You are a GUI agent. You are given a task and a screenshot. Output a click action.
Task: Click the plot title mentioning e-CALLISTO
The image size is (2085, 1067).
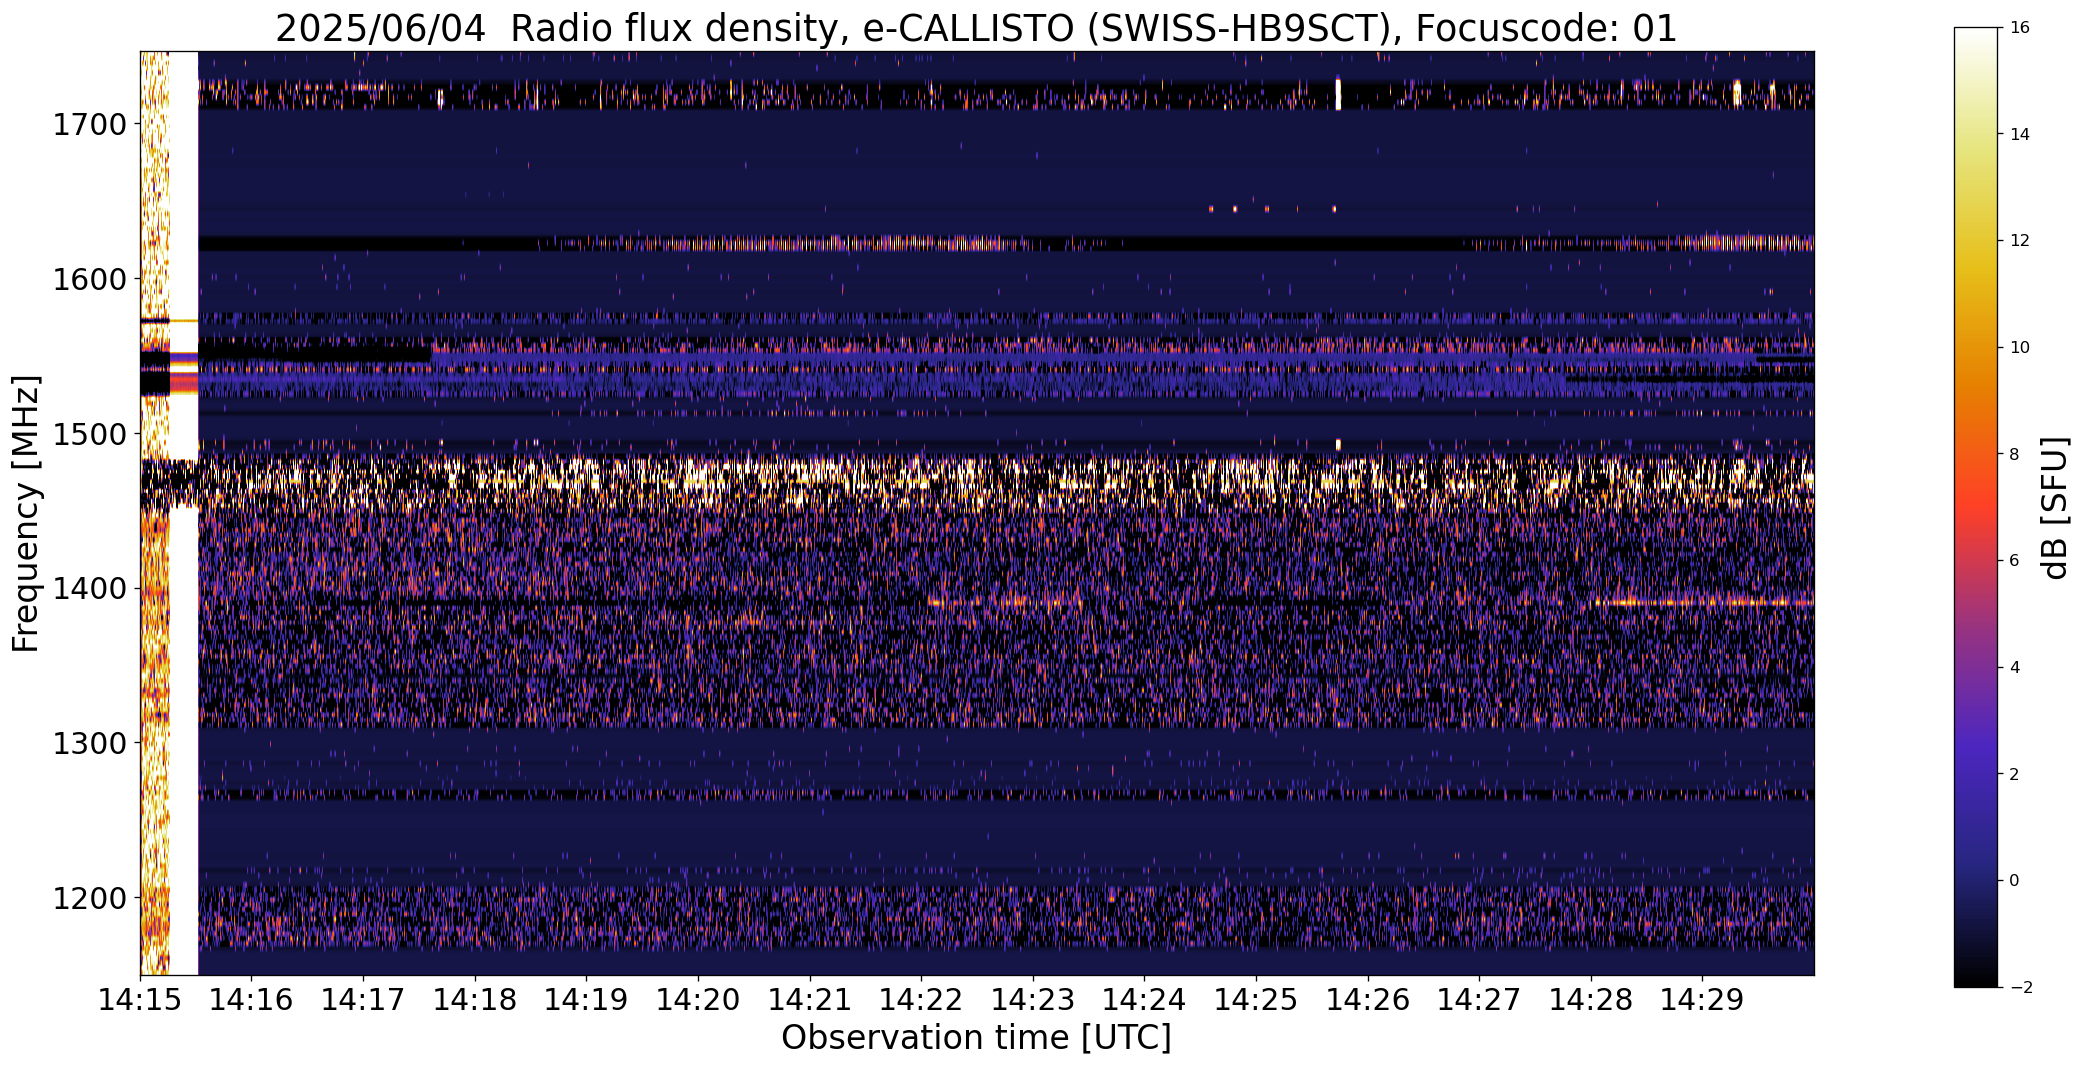(x=976, y=28)
